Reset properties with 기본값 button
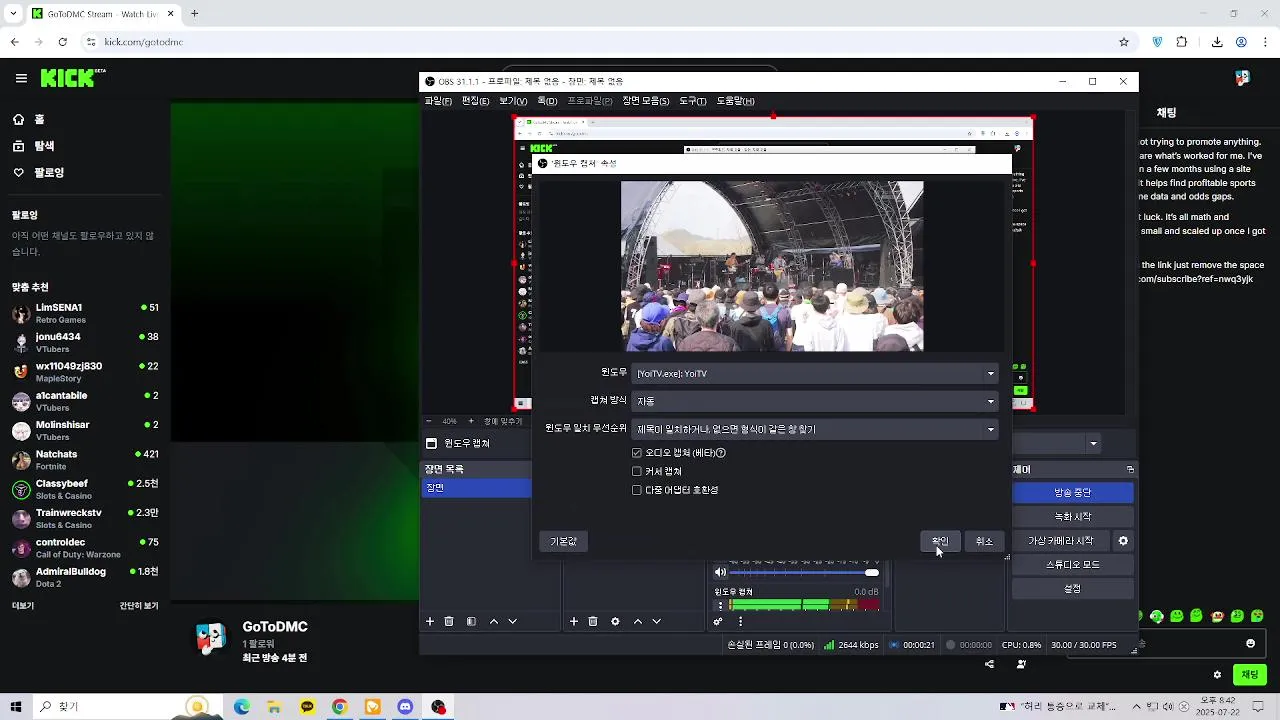Viewport: 1280px width, 720px height. click(x=564, y=541)
